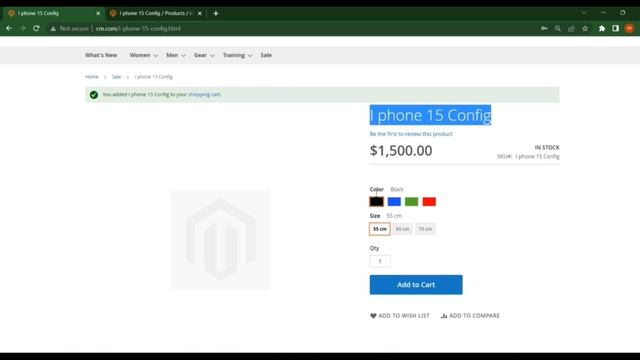Go to Sale breadcrumb link
Image resolution: width=640 pixels, height=360 pixels.
[x=117, y=77]
